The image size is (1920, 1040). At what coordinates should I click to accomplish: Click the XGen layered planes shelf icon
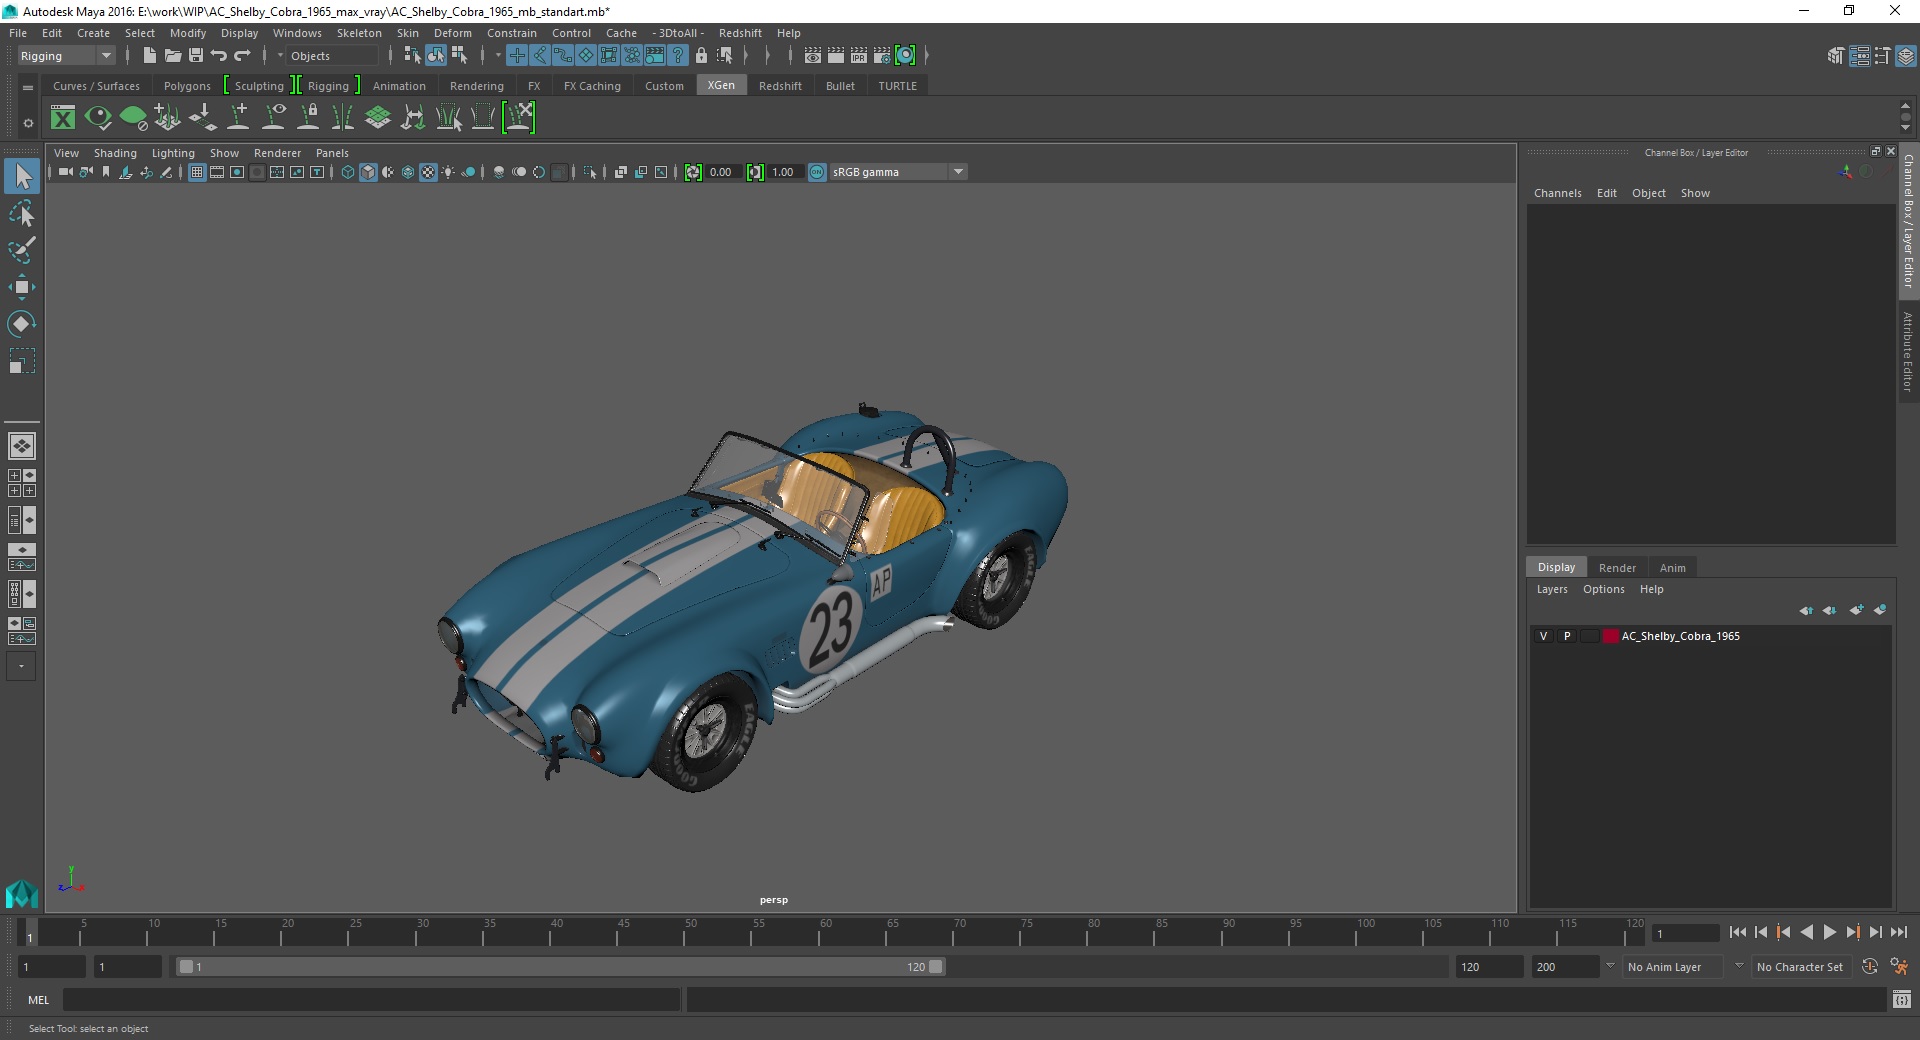[x=378, y=118]
